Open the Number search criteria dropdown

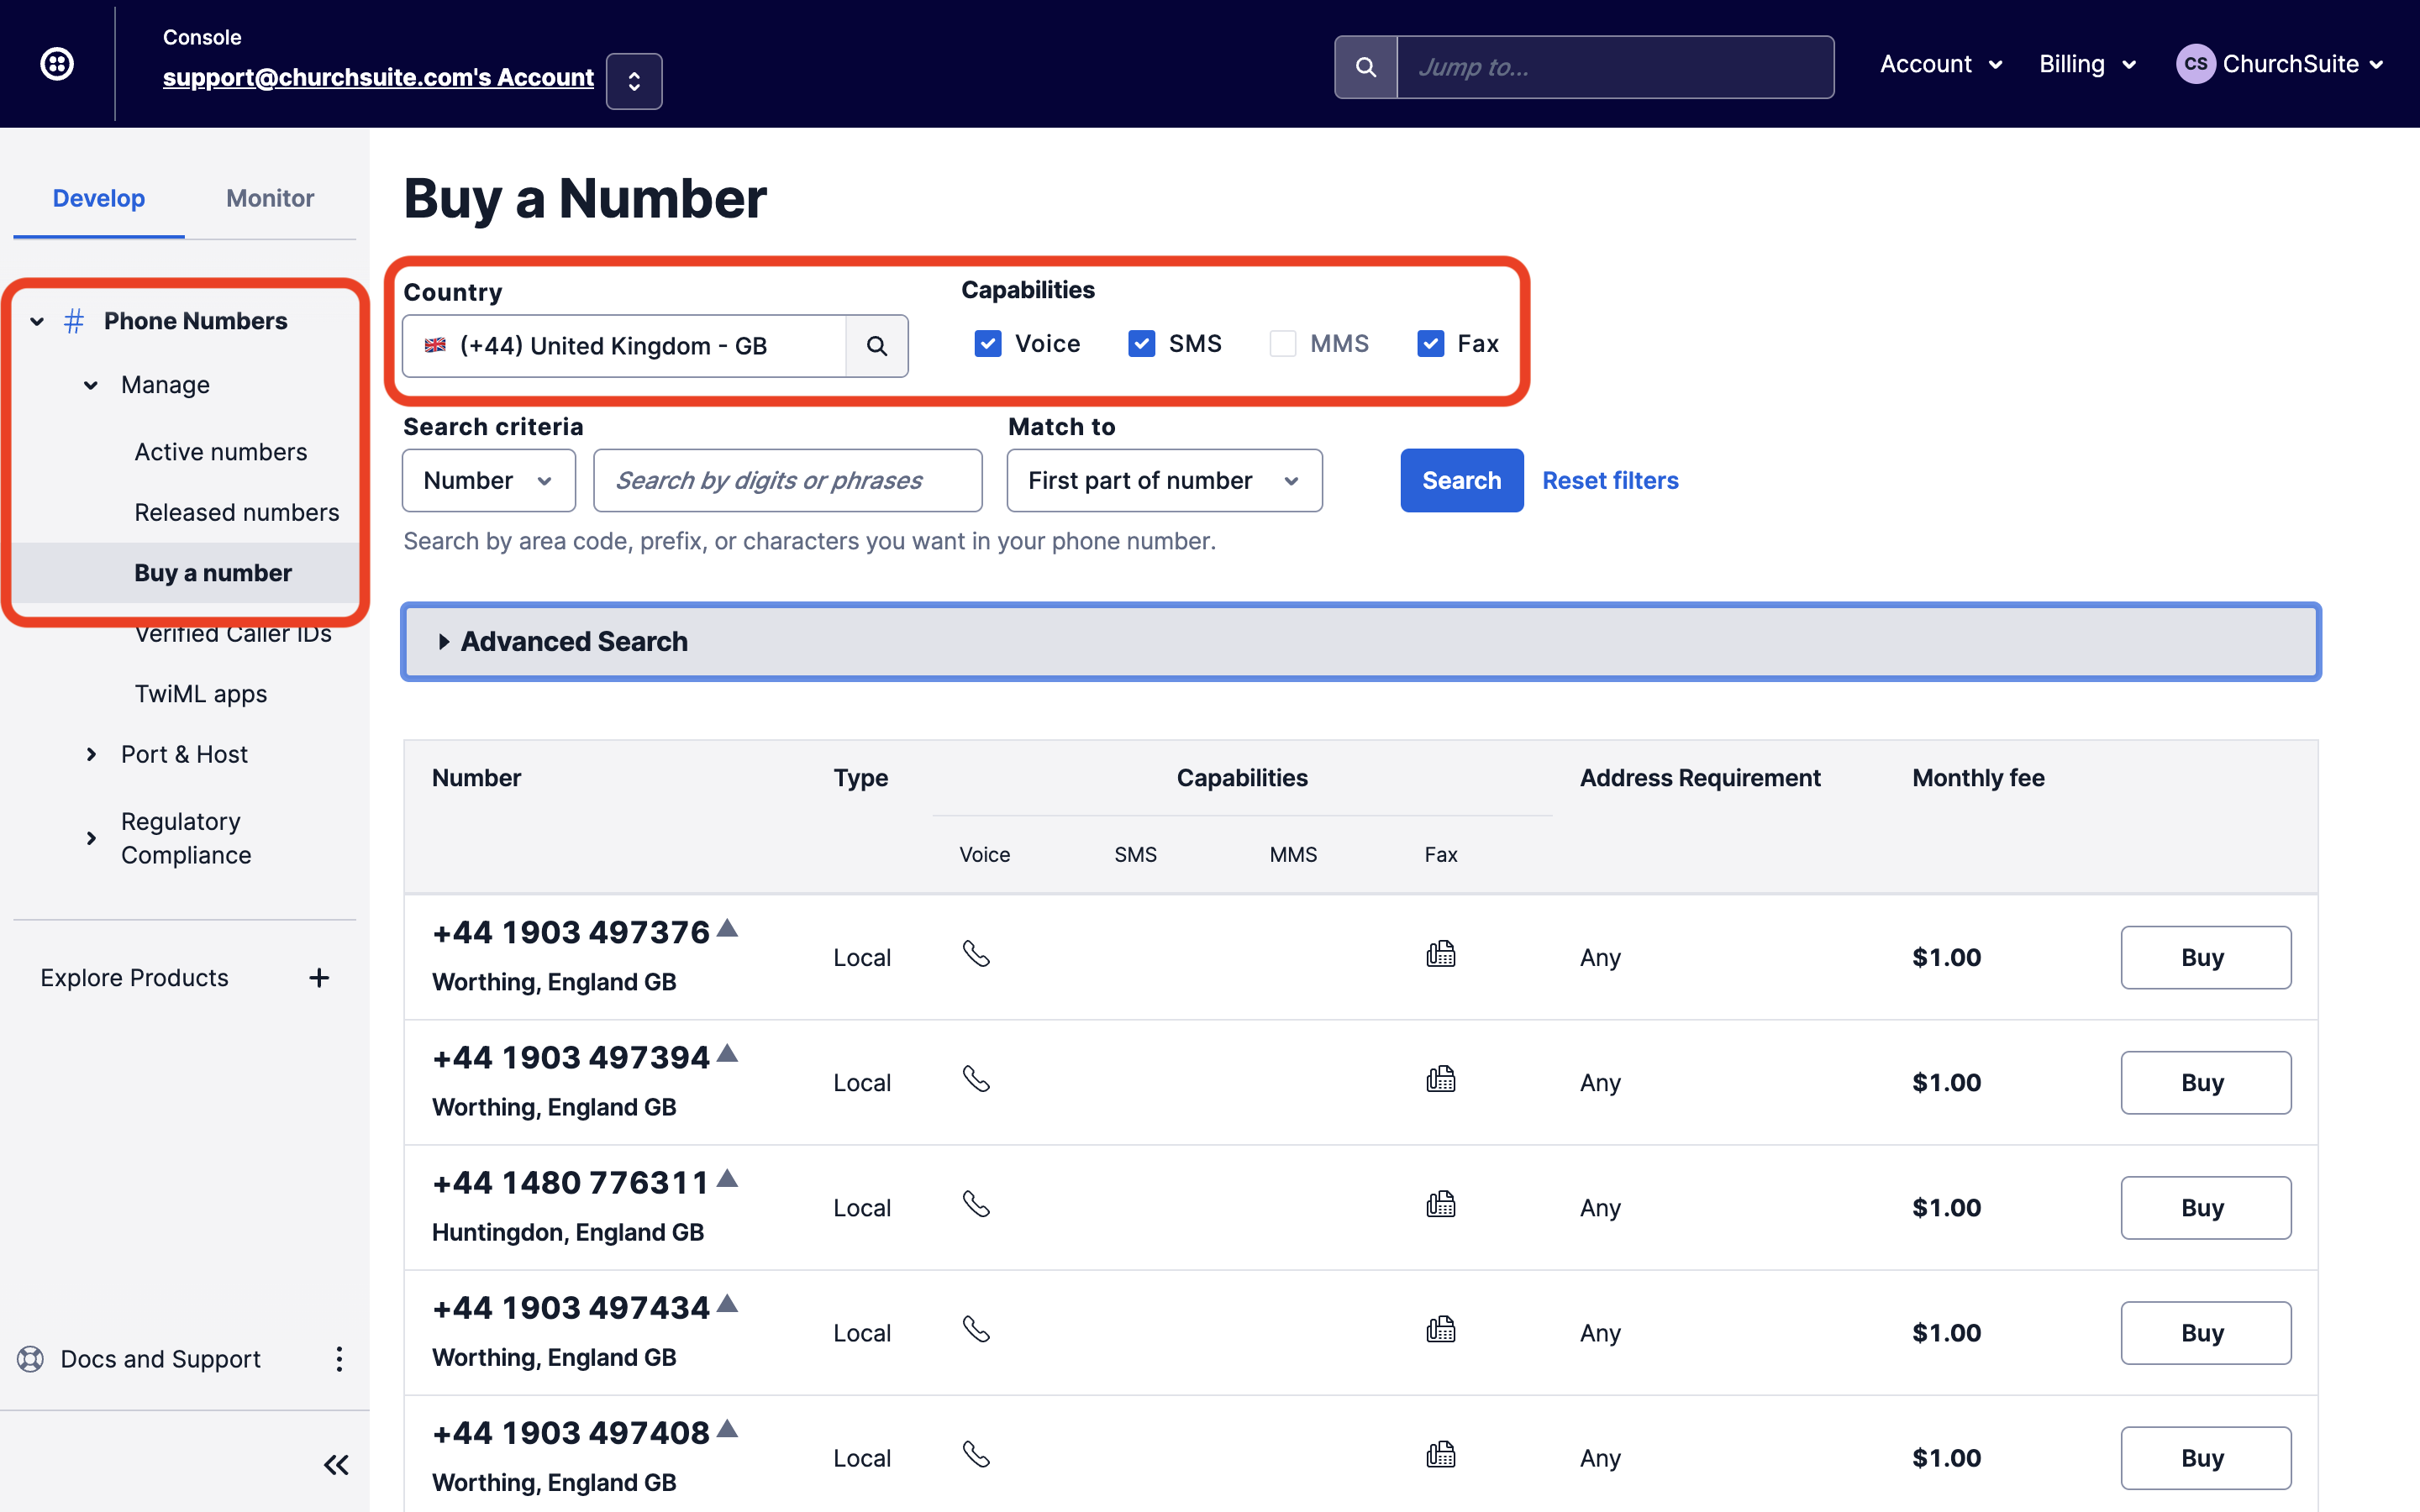coord(488,481)
